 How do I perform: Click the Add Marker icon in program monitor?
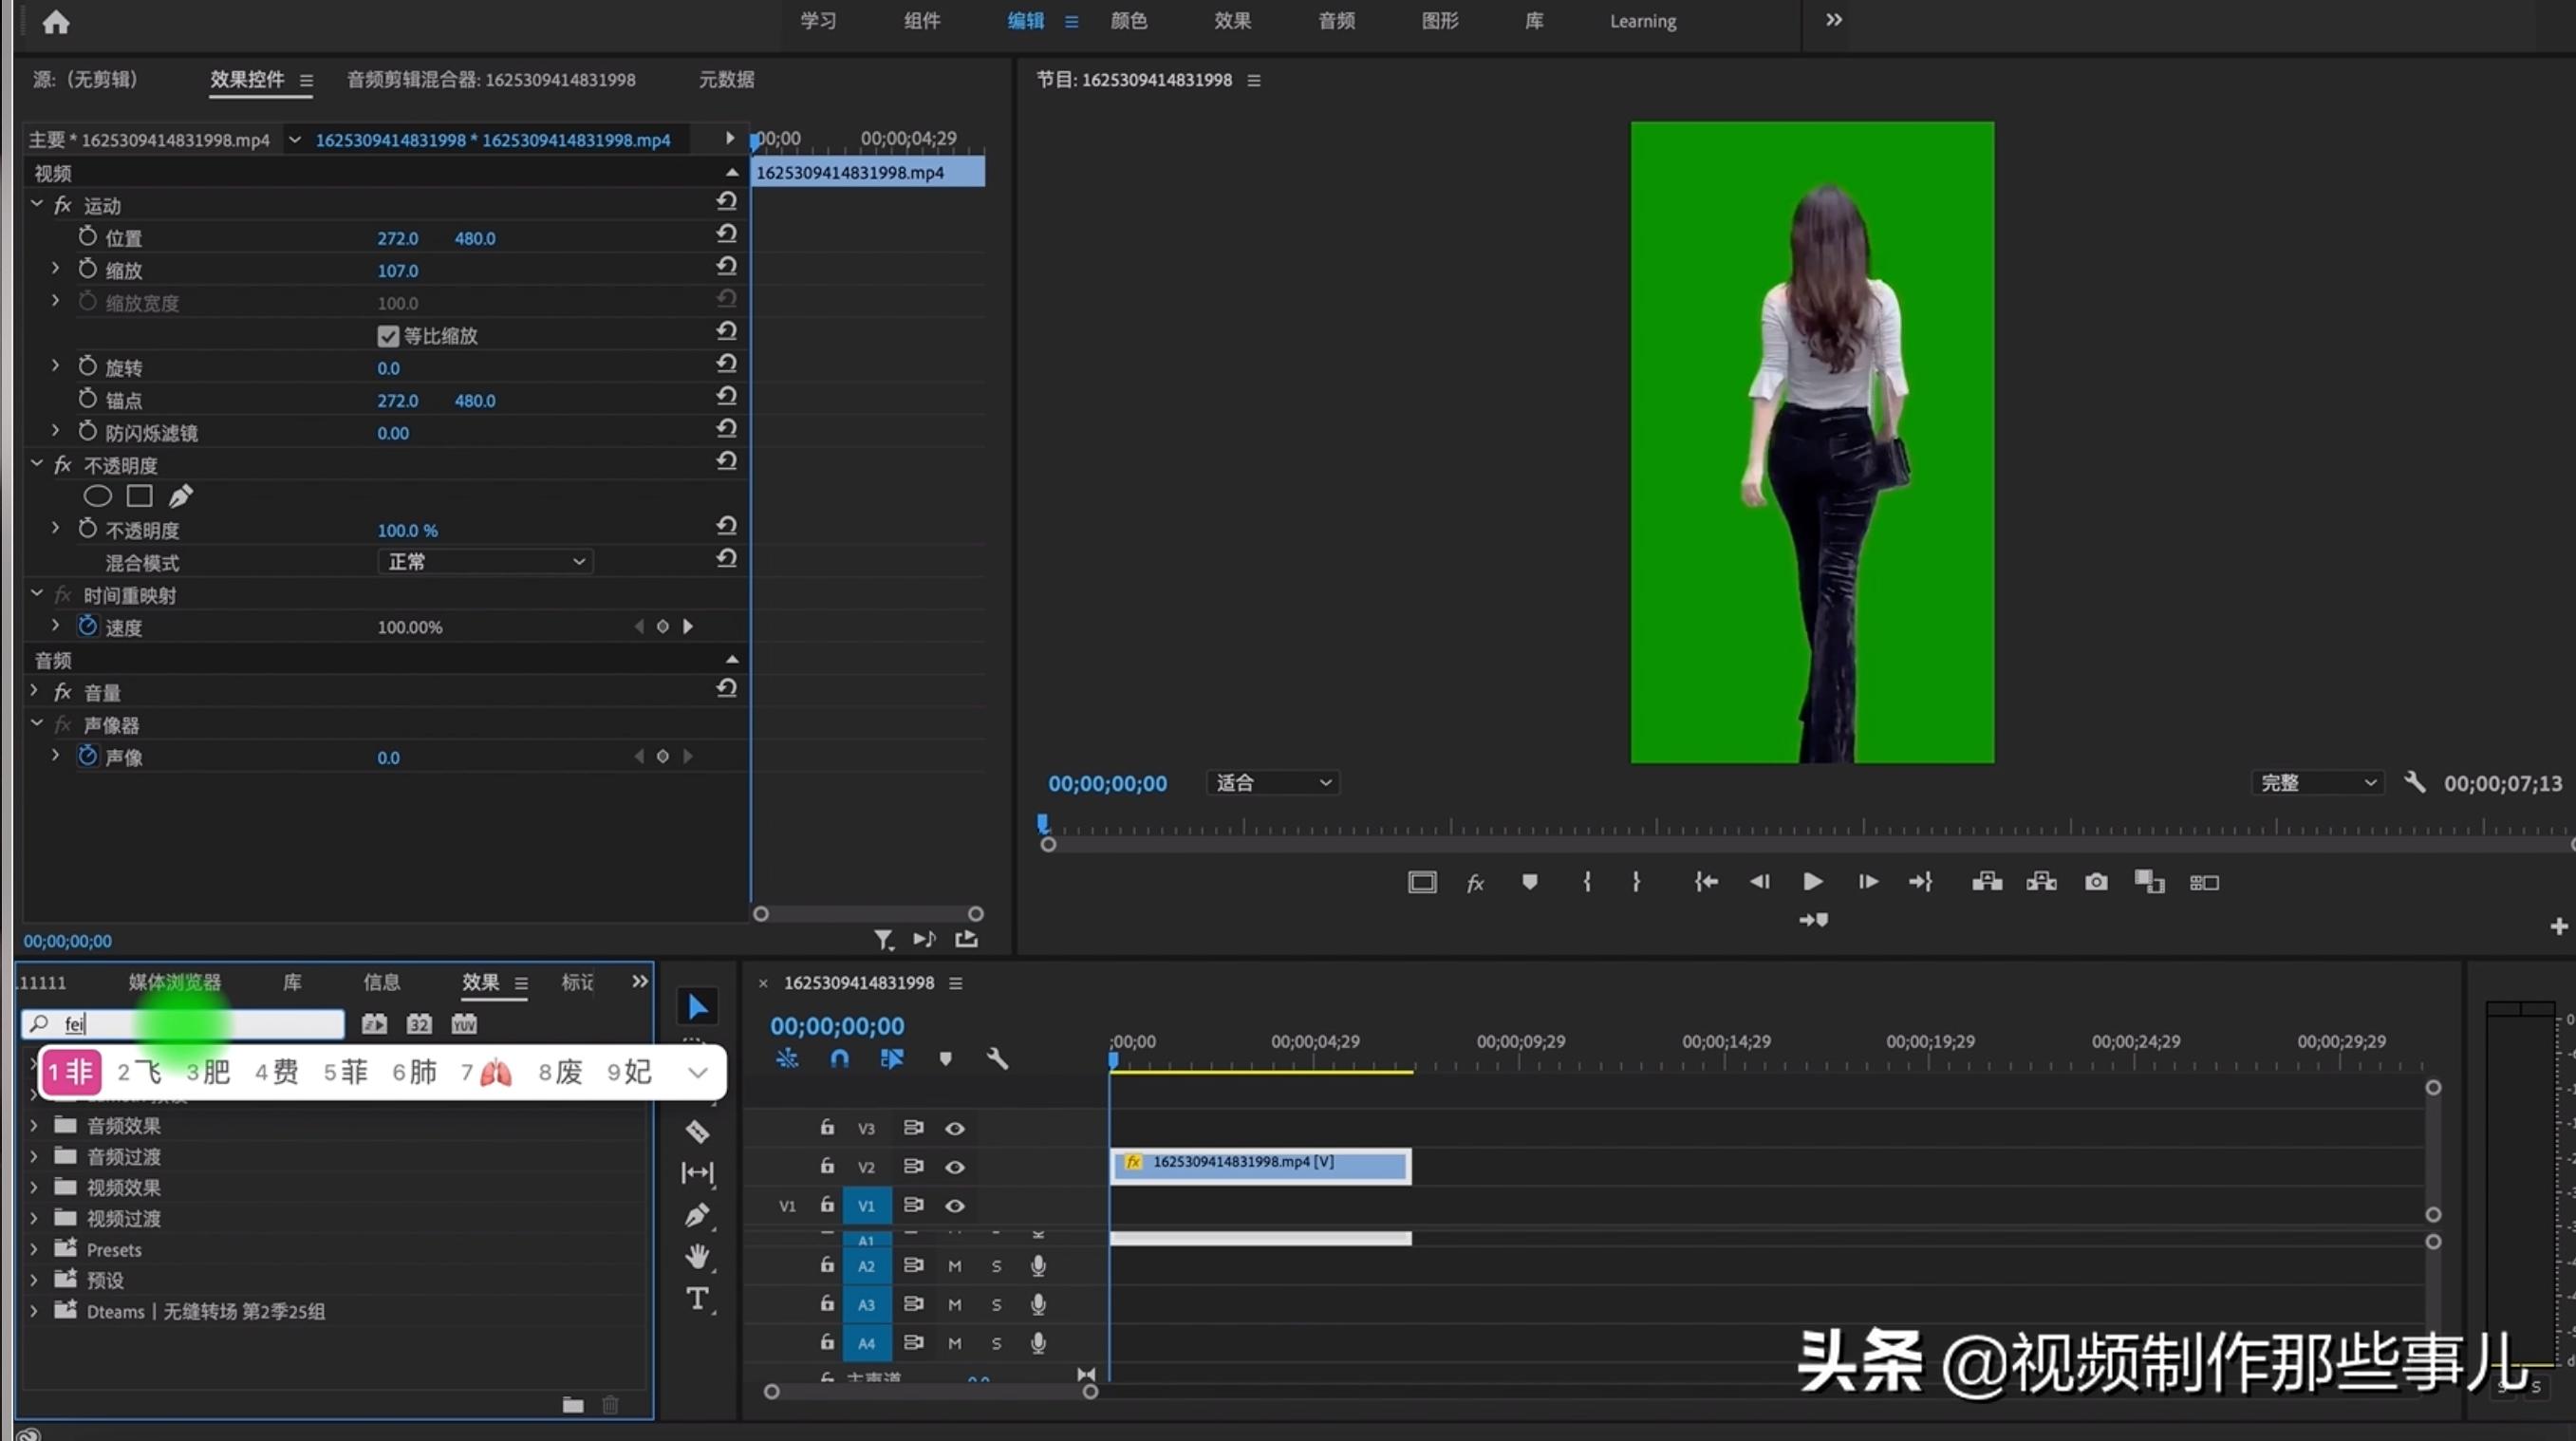[1529, 882]
